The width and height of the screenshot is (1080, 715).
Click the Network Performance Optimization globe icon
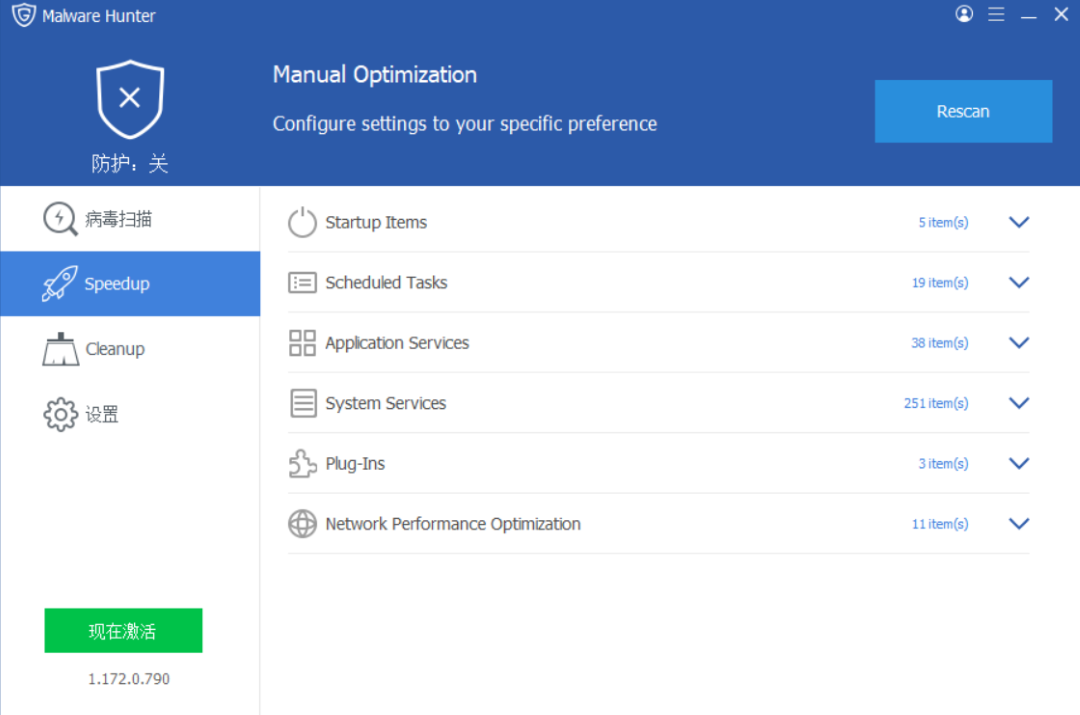[x=302, y=523]
